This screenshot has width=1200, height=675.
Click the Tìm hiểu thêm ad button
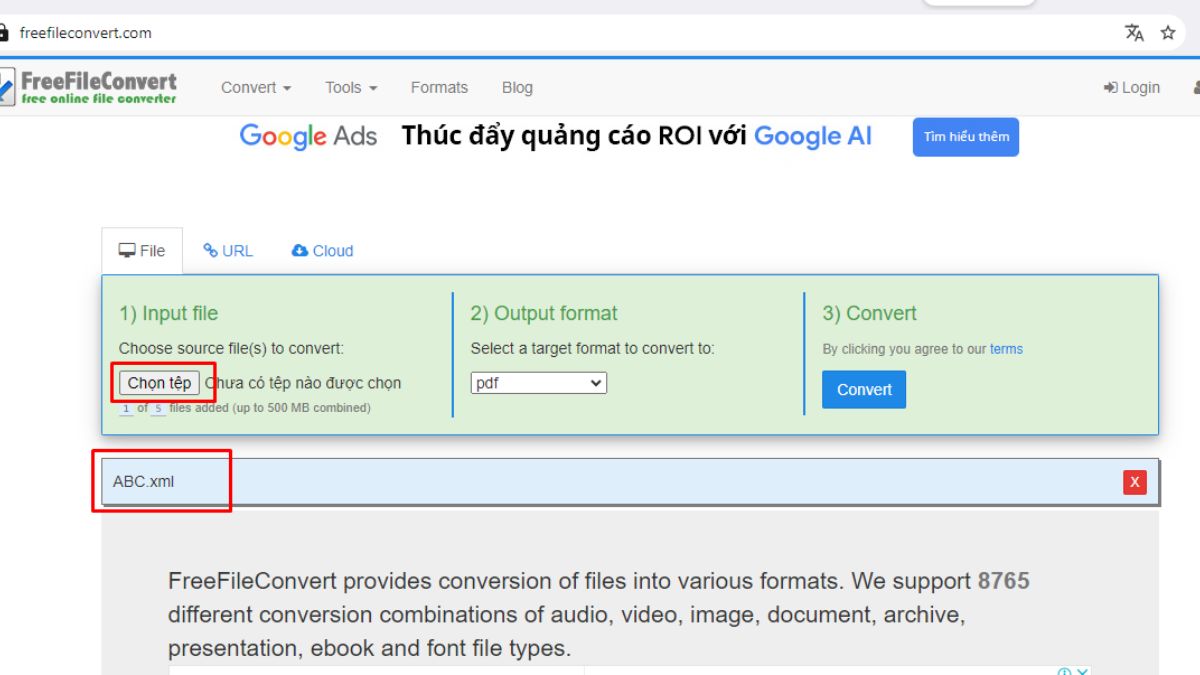coord(965,136)
